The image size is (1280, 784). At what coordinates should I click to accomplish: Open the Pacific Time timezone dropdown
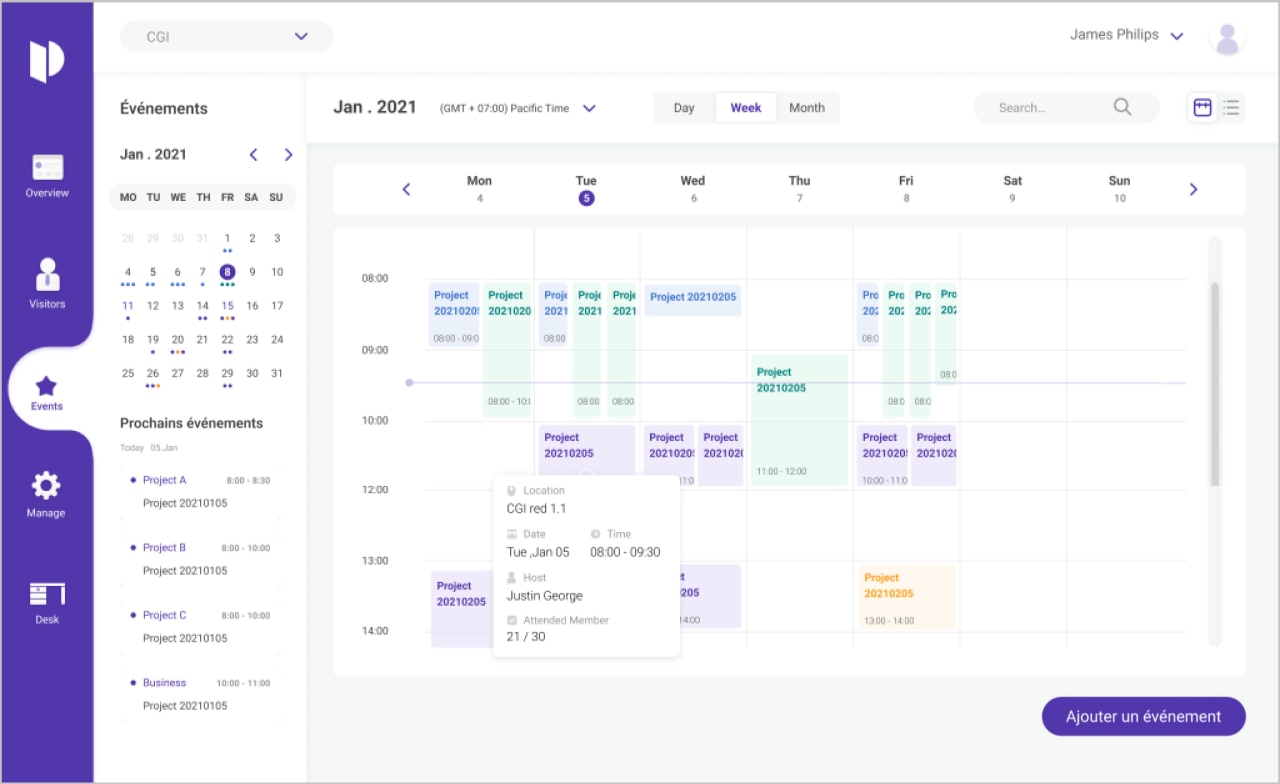[x=589, y=108]
